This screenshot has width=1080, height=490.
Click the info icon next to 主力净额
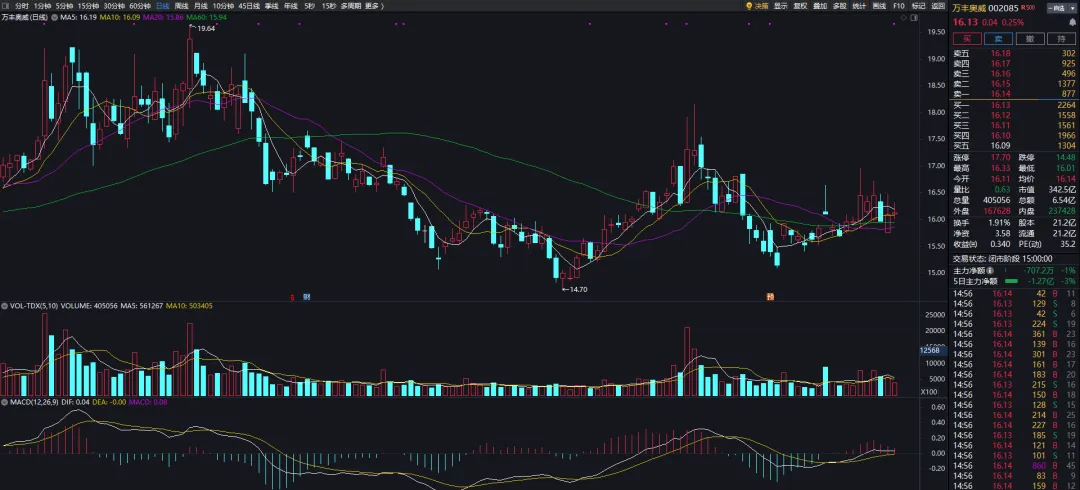990,271
